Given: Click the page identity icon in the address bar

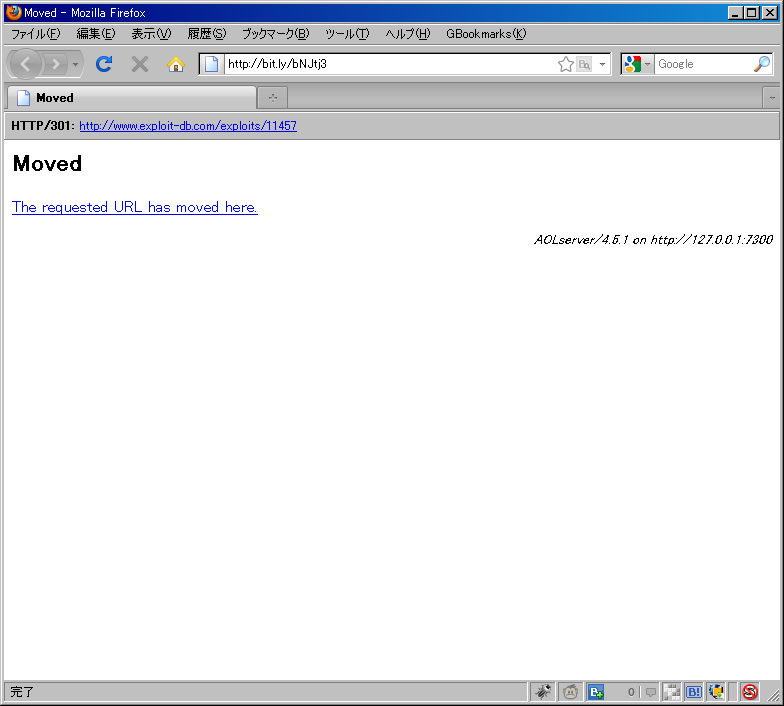Looking at the screenshot, I should coord(212,64).
